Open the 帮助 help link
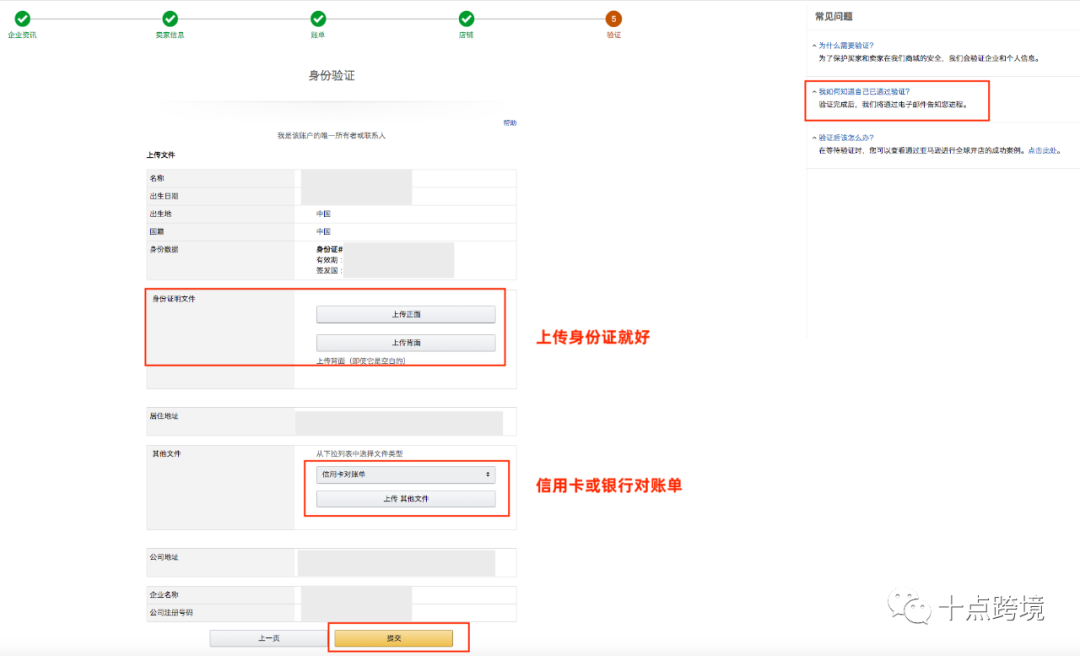This screenshot has width=1080, height=656. point(510,123)
